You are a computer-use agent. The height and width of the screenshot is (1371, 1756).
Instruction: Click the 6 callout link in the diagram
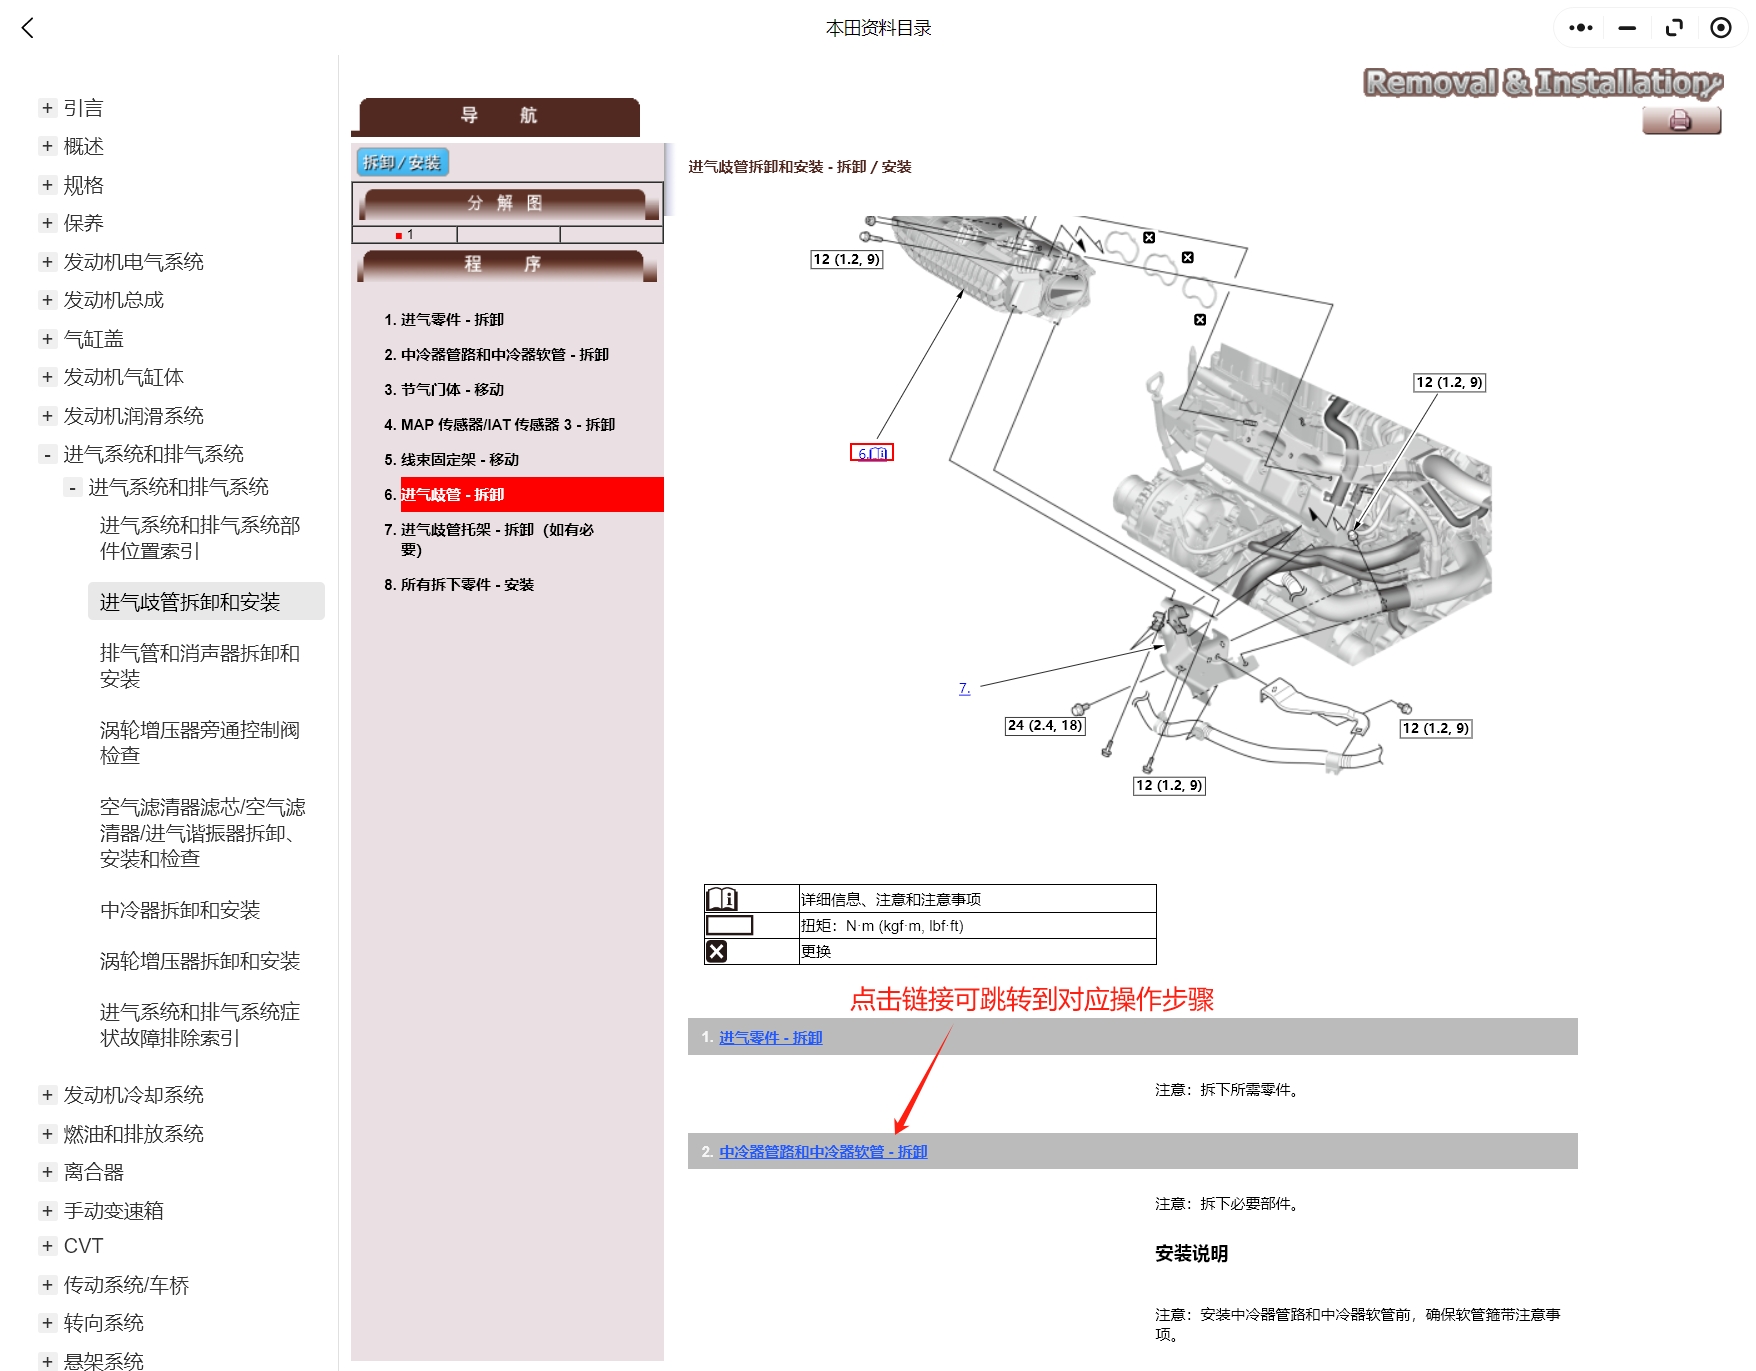coord(872,452)
